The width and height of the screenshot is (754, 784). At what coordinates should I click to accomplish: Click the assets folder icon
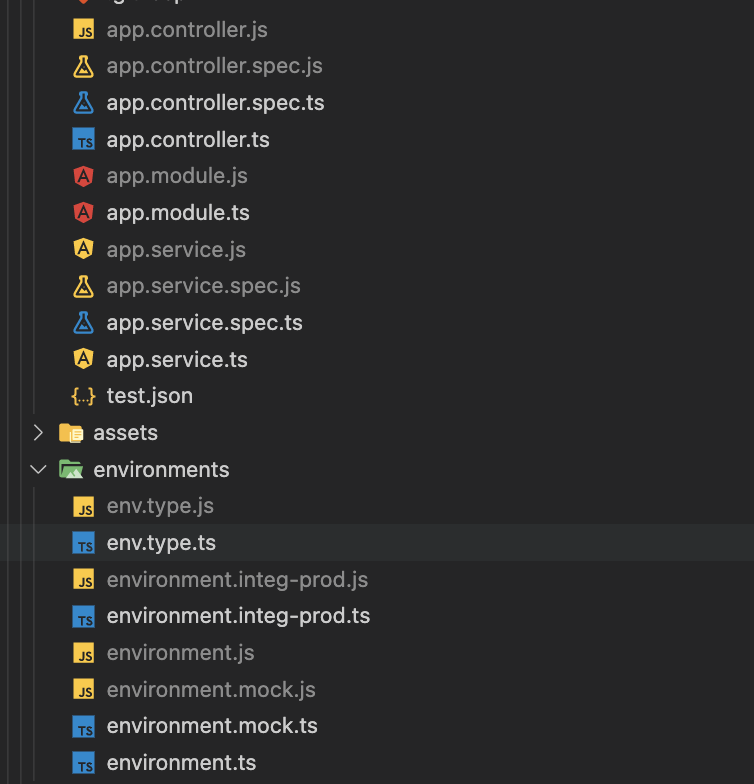point(71,433)
